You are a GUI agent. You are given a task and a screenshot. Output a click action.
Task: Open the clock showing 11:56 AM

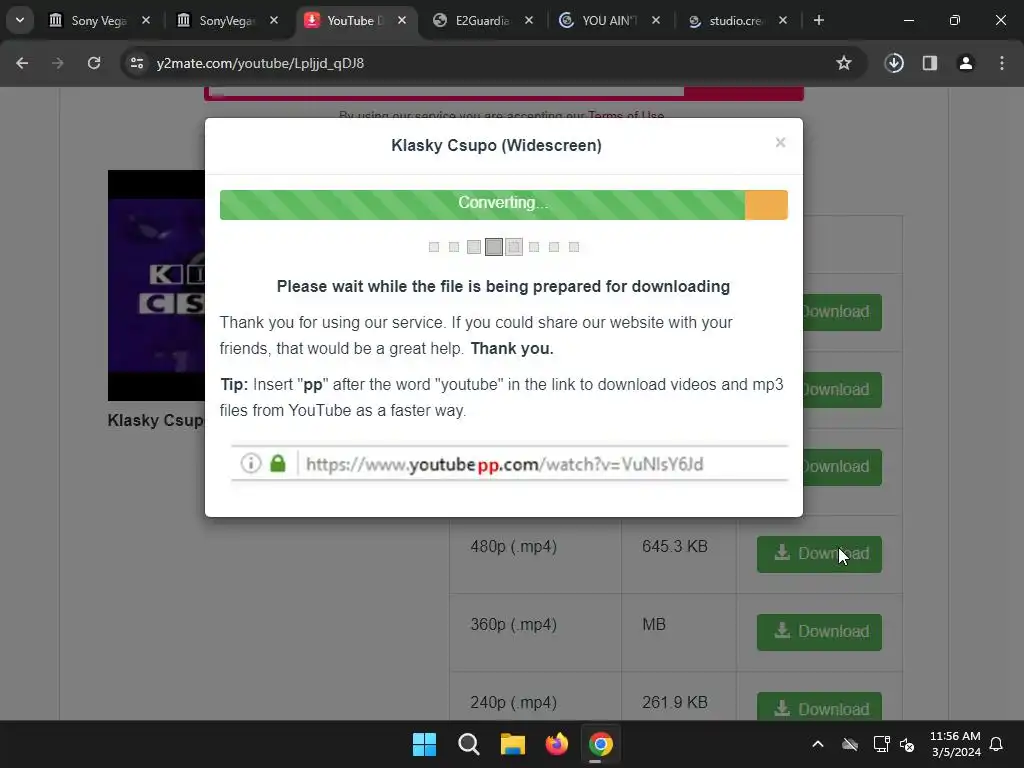pyautogui.click(x=955, y=744)
